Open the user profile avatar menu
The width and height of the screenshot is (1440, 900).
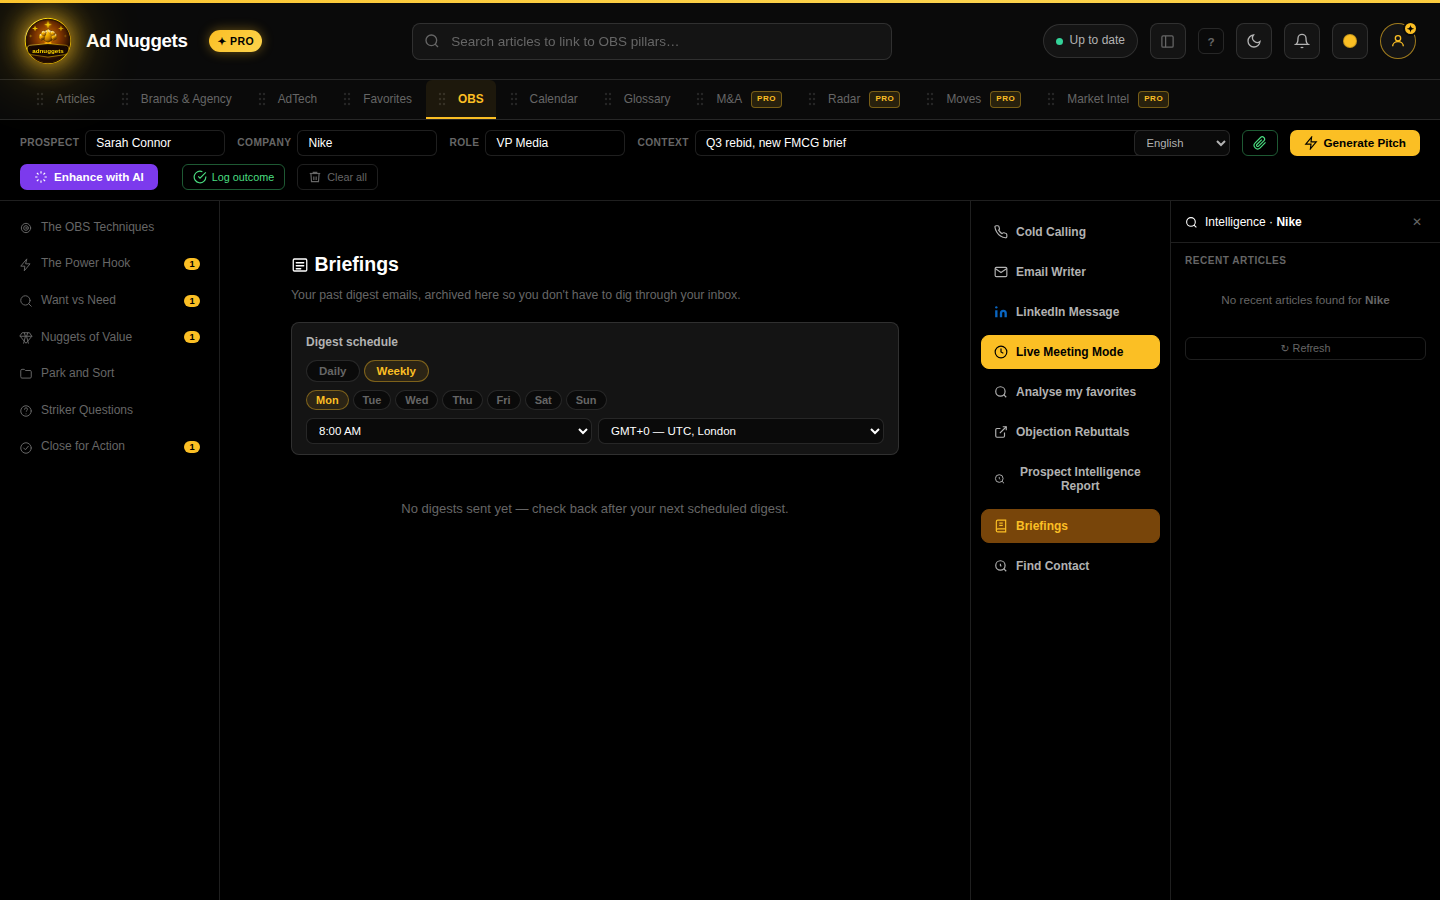click(x=1398, y=41)
